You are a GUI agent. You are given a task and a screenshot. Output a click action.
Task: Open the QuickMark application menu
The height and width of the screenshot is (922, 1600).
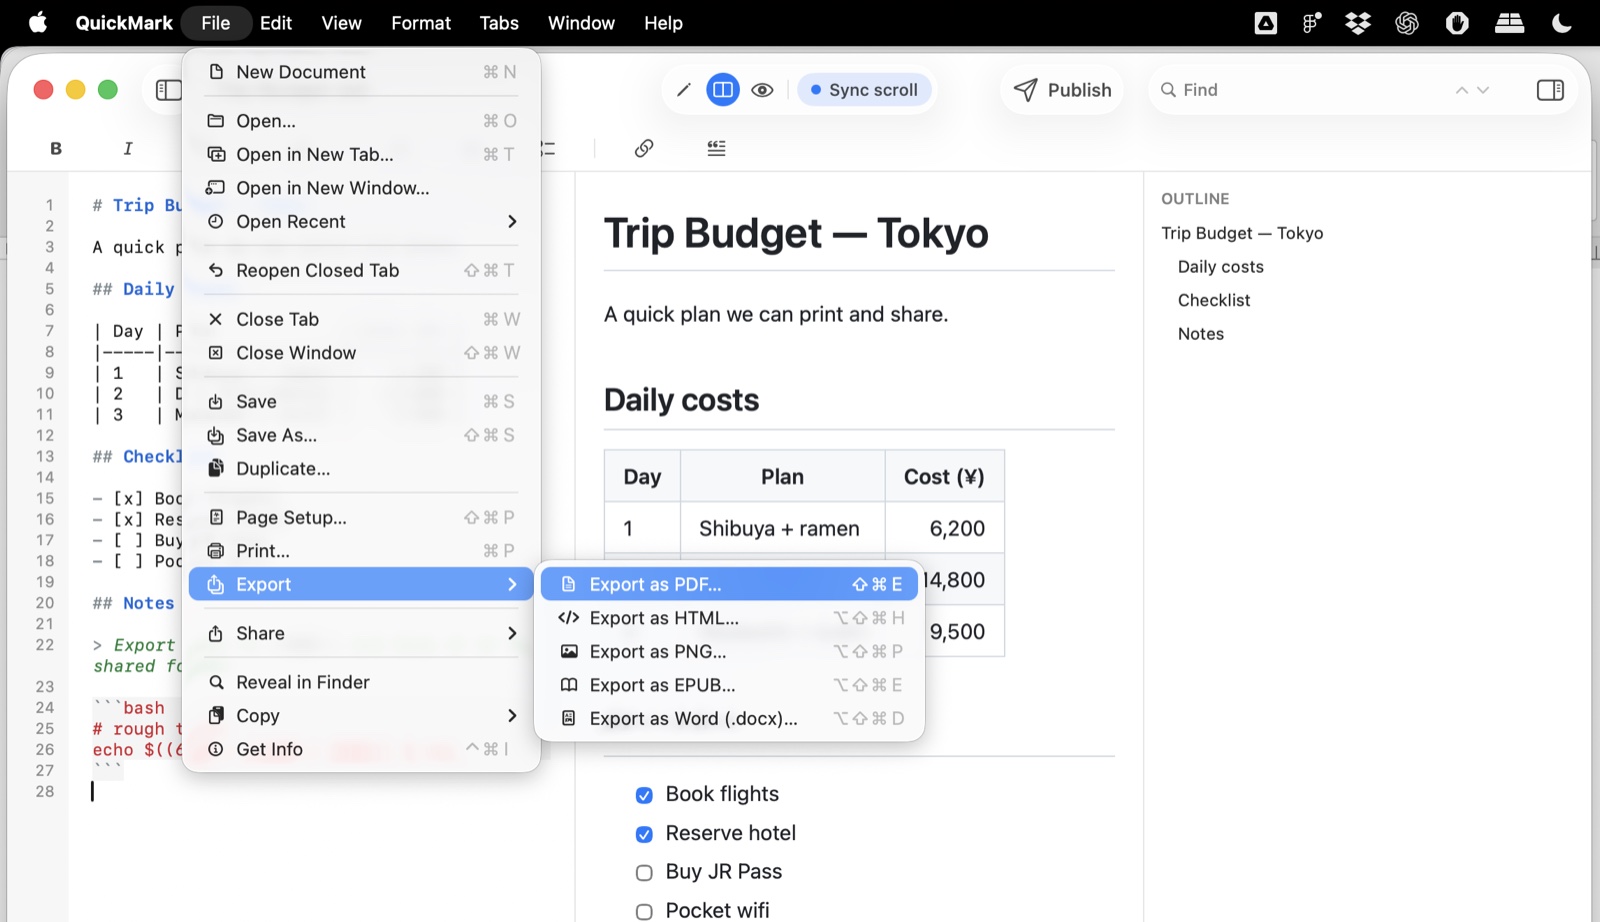(x=124, y=23)
